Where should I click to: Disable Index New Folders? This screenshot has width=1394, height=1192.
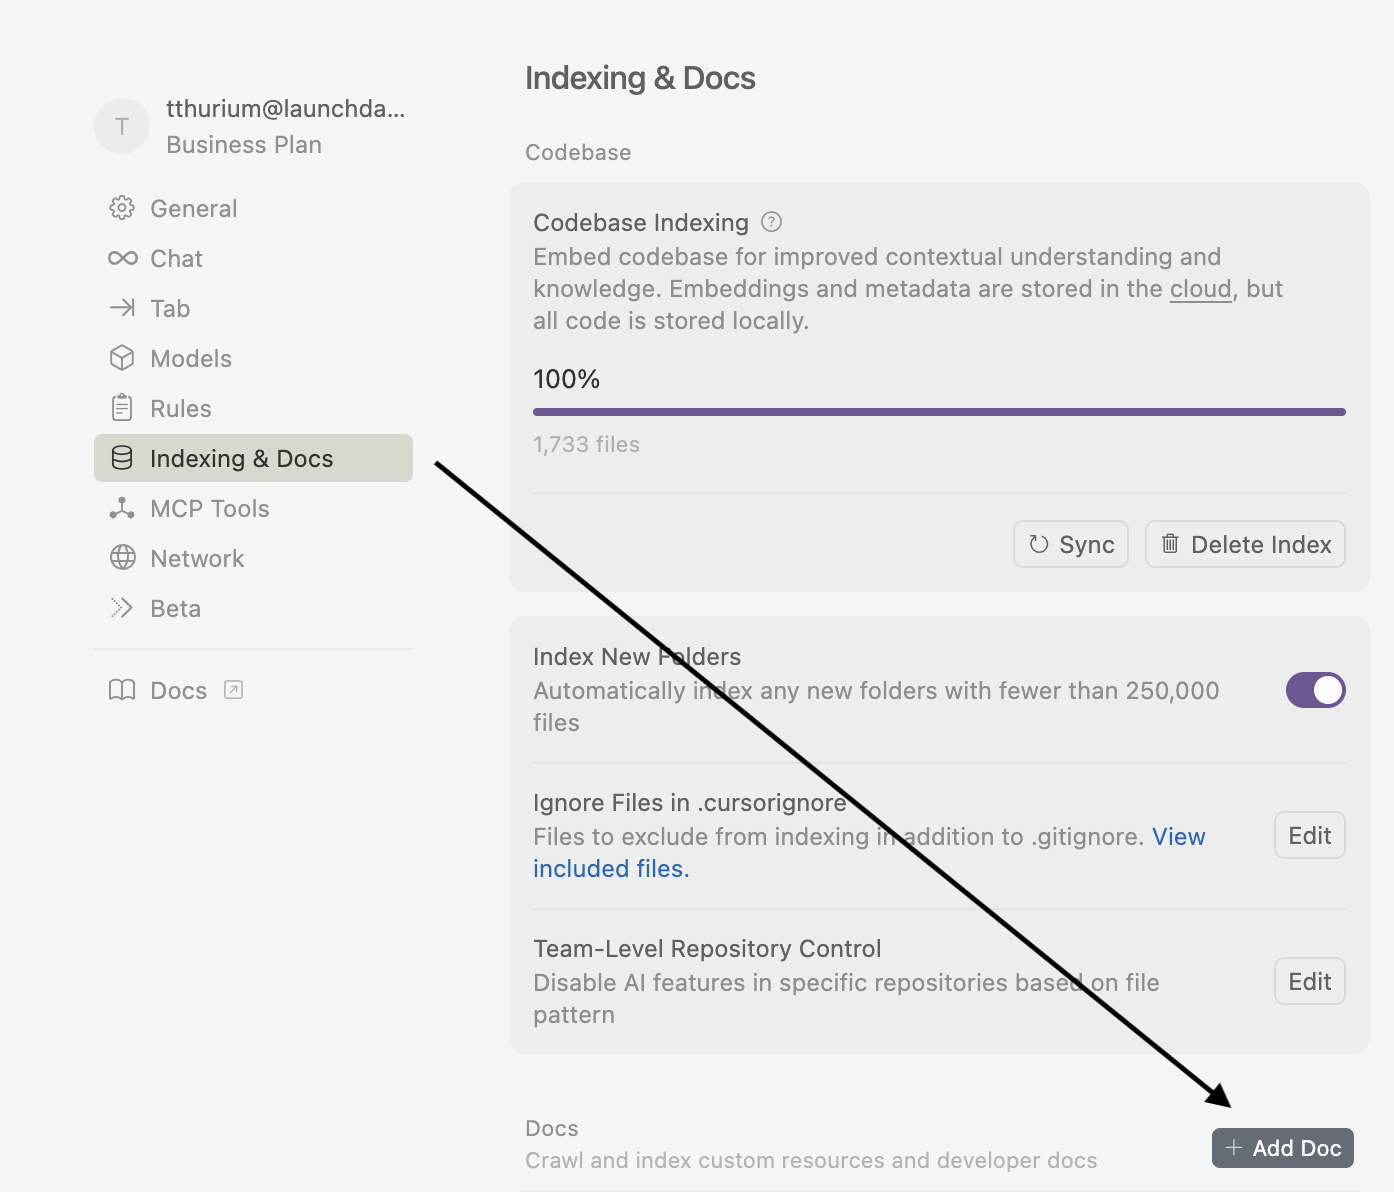coord(1315,690)
